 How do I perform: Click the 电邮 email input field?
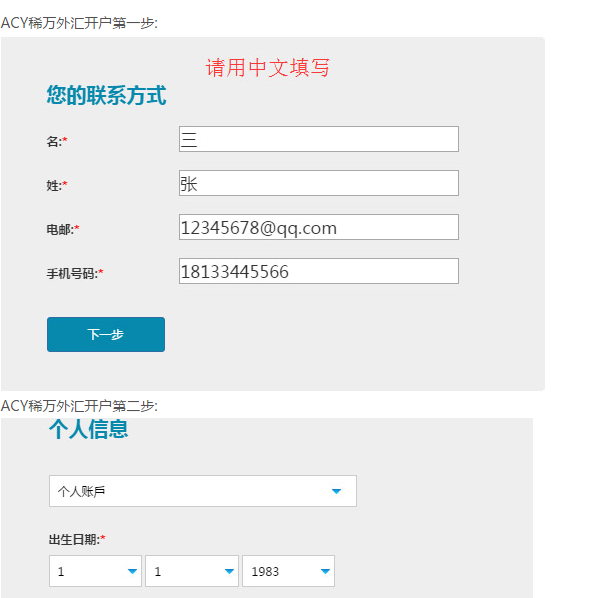[x=318, y=227]
